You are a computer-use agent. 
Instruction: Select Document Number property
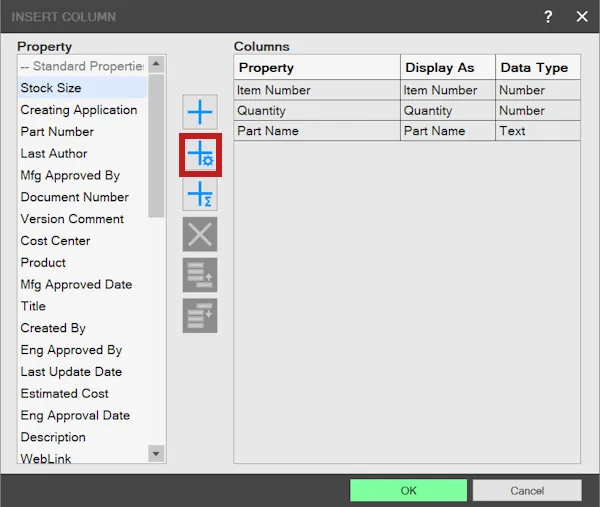coord(82,197)
